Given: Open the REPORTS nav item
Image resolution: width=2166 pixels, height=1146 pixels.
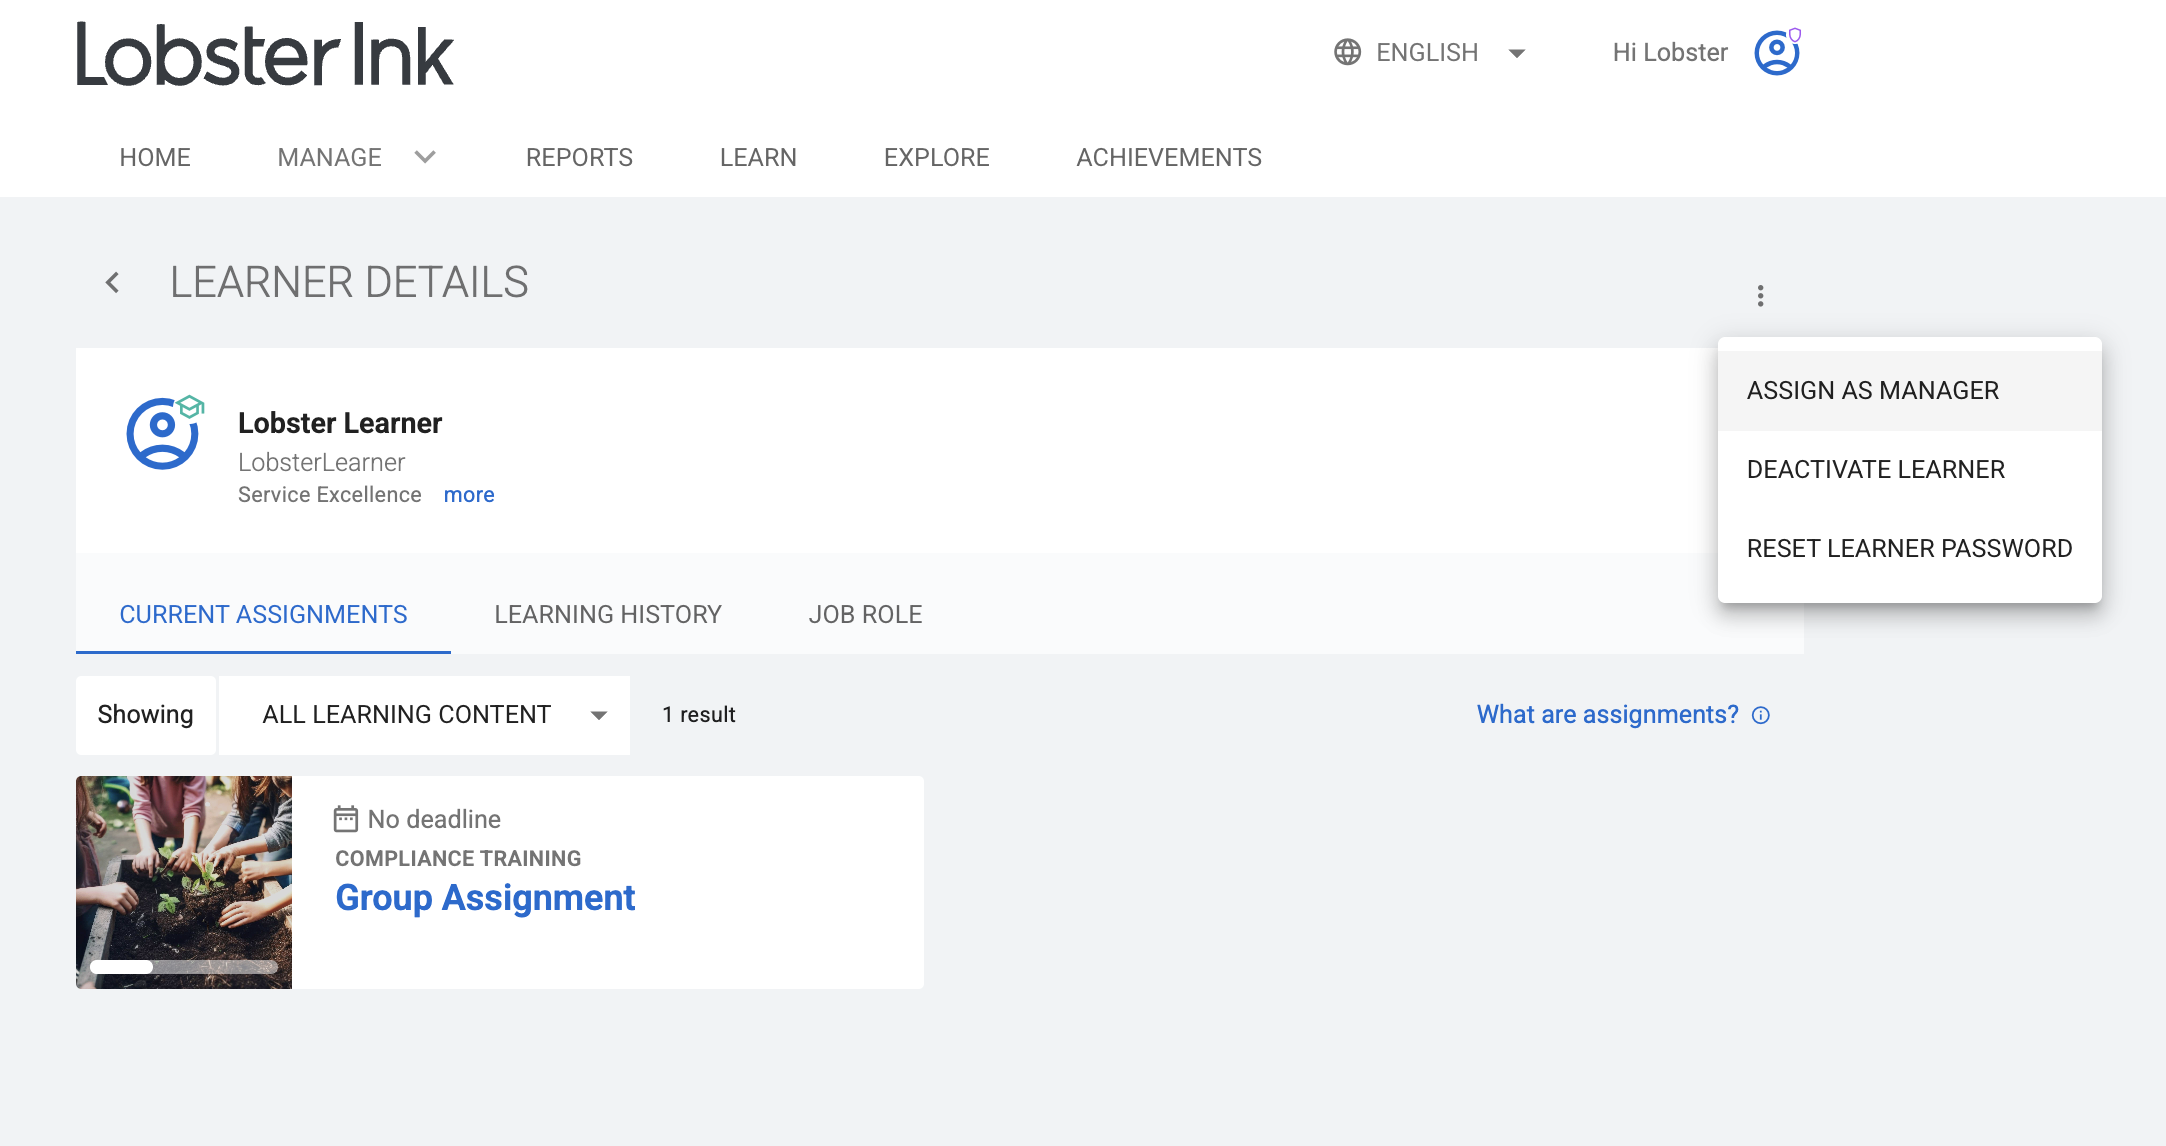Looking at the screenshot, I should click(x=579, y=157).
